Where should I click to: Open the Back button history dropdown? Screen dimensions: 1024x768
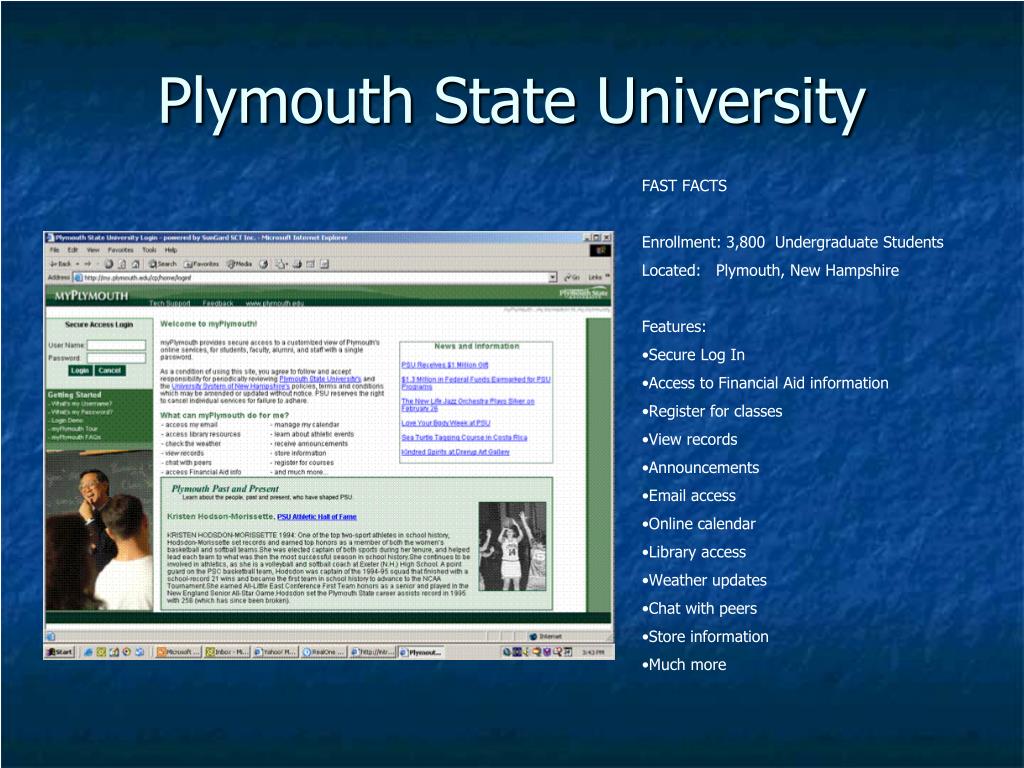point(77,264)
